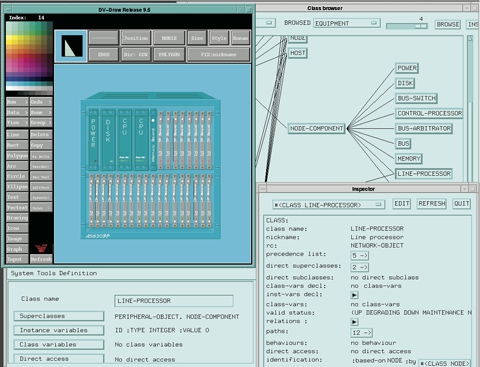
Task: Select the HOST class node
Action: click(x=297, y=53)
